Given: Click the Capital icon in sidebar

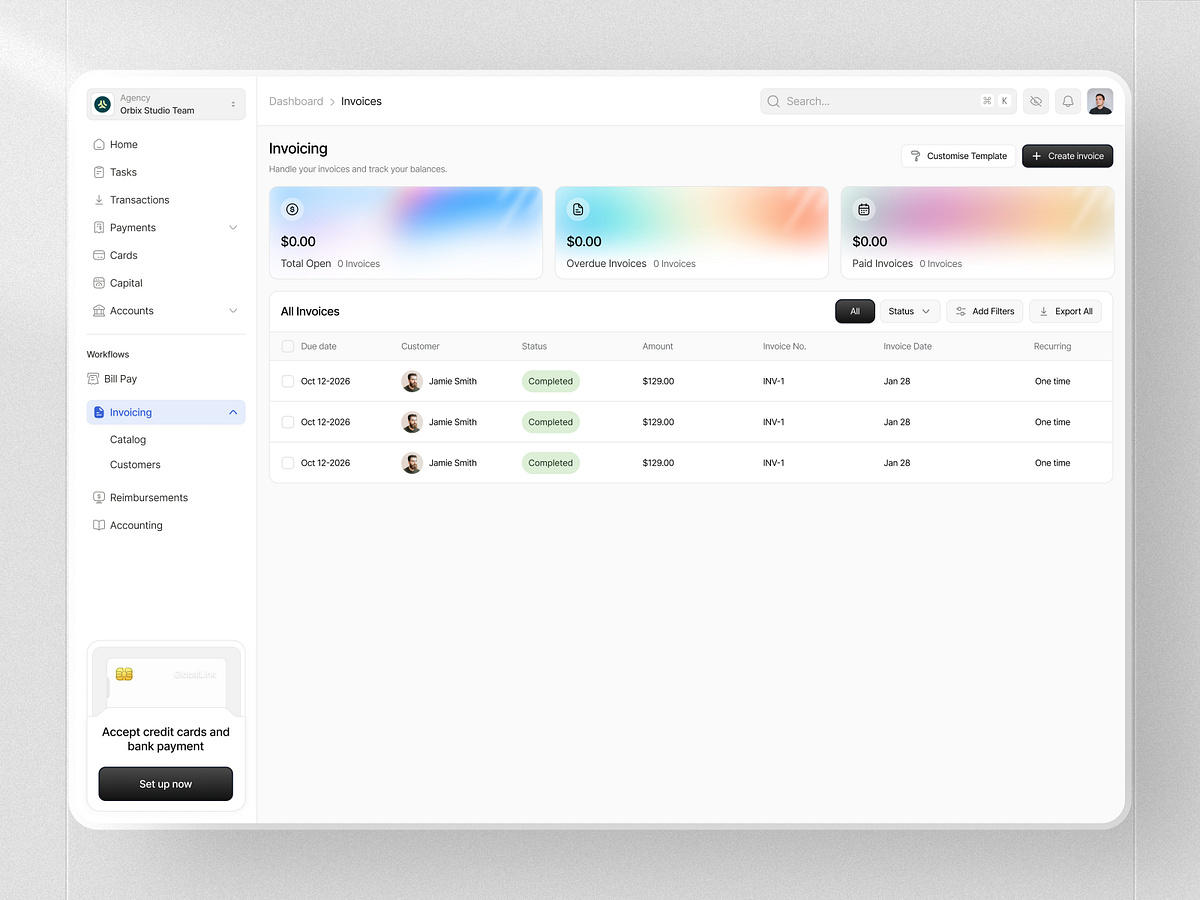Looking at the screenshot, I should 99,283.
